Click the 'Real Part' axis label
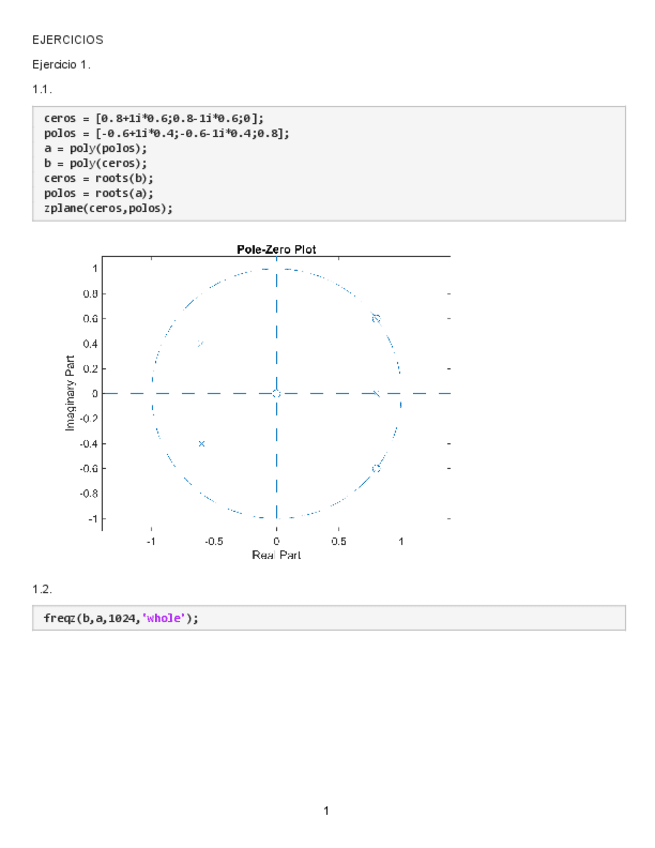 [x=276, y=555]
